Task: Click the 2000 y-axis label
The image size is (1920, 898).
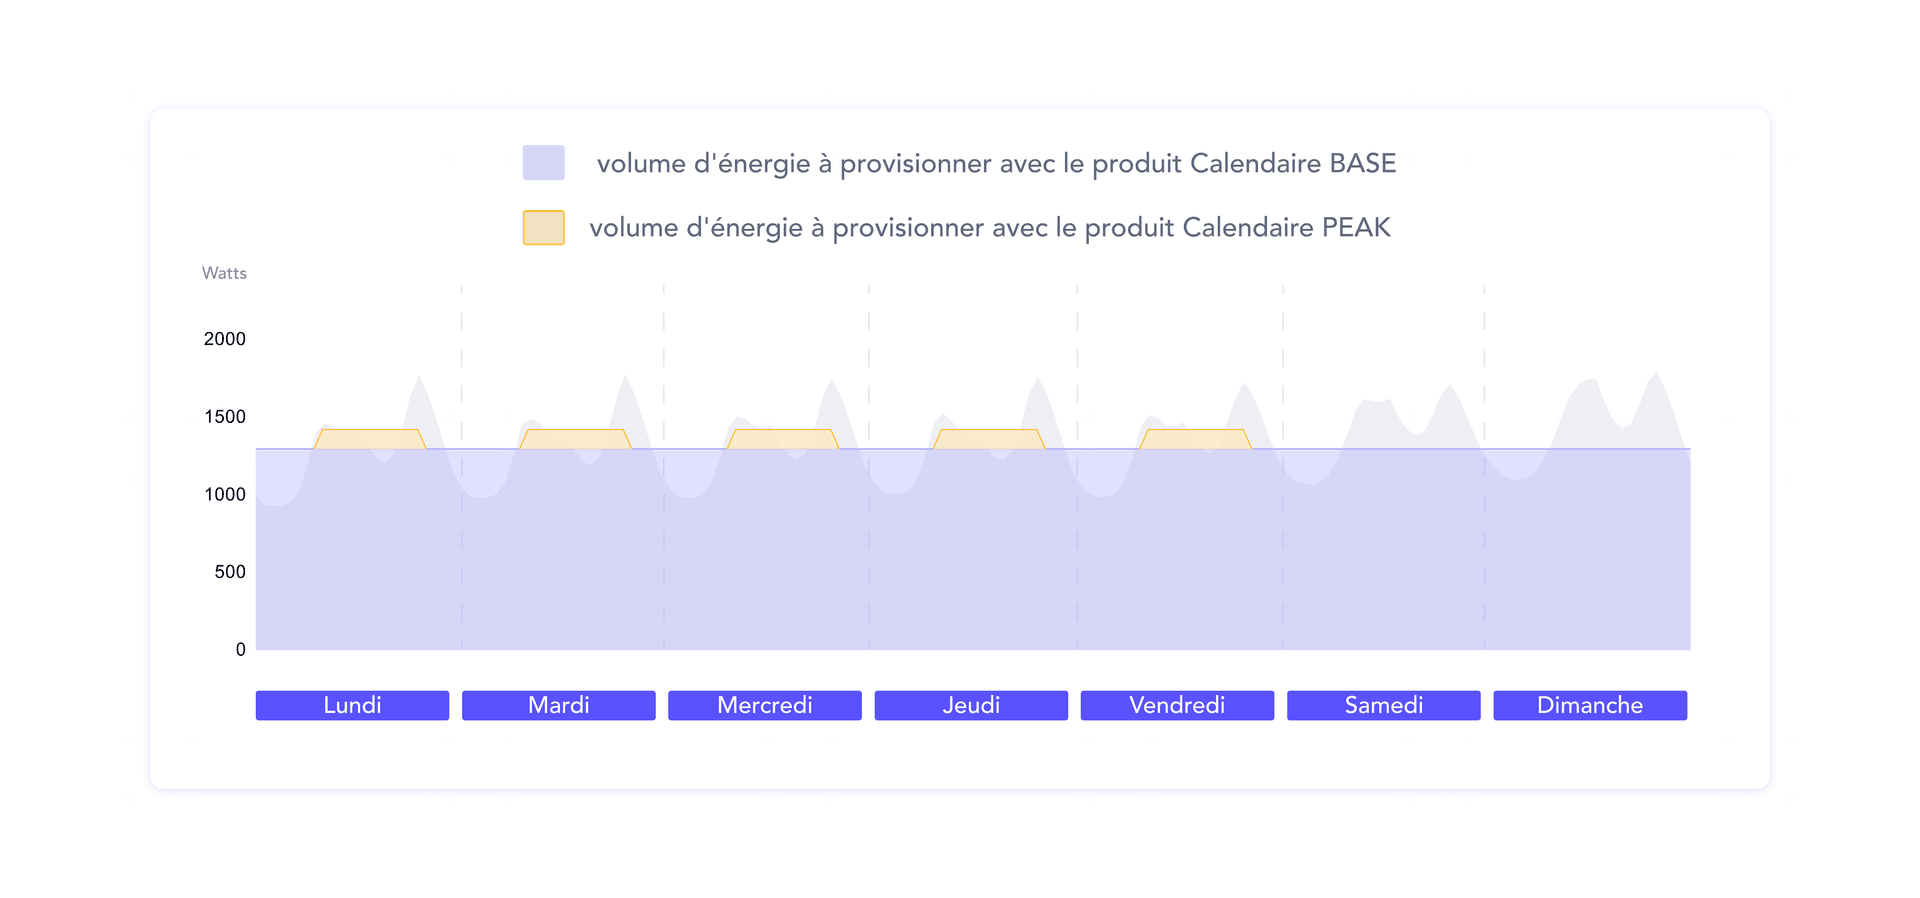Action: (224, 339)
